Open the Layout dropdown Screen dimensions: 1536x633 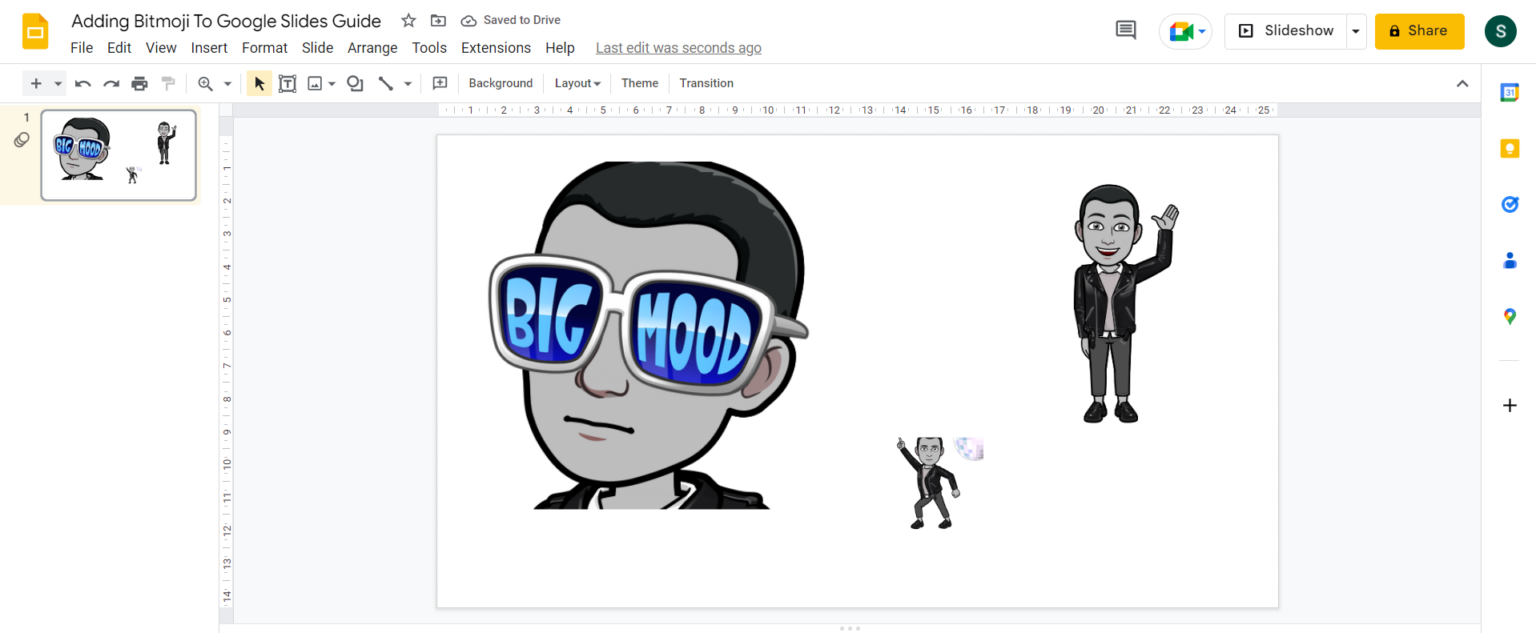(x=577, y=83)
